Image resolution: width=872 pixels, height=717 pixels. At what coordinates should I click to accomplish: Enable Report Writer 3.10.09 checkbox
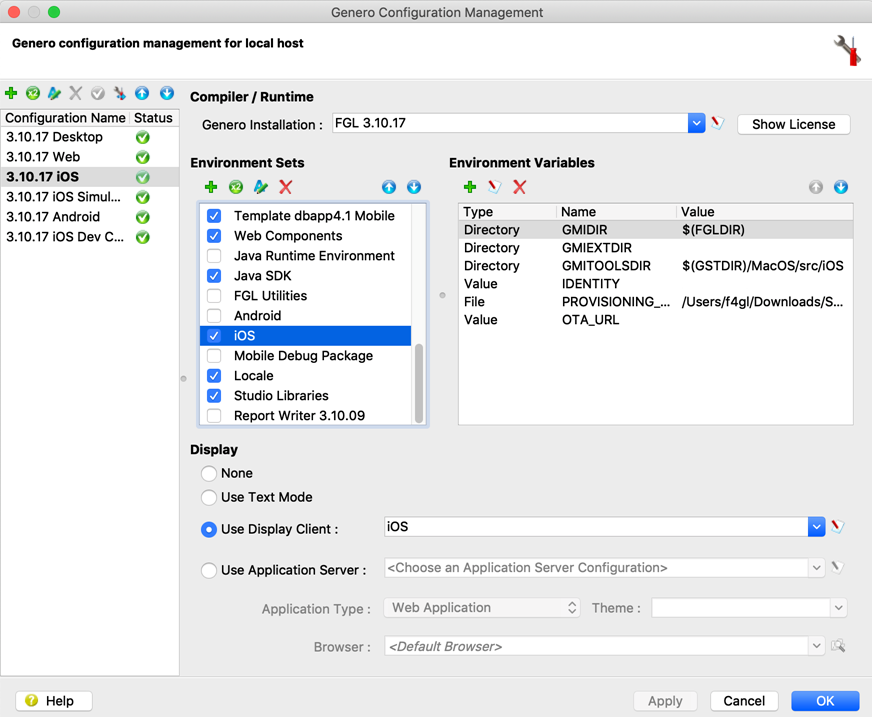(x=214, y=416)
